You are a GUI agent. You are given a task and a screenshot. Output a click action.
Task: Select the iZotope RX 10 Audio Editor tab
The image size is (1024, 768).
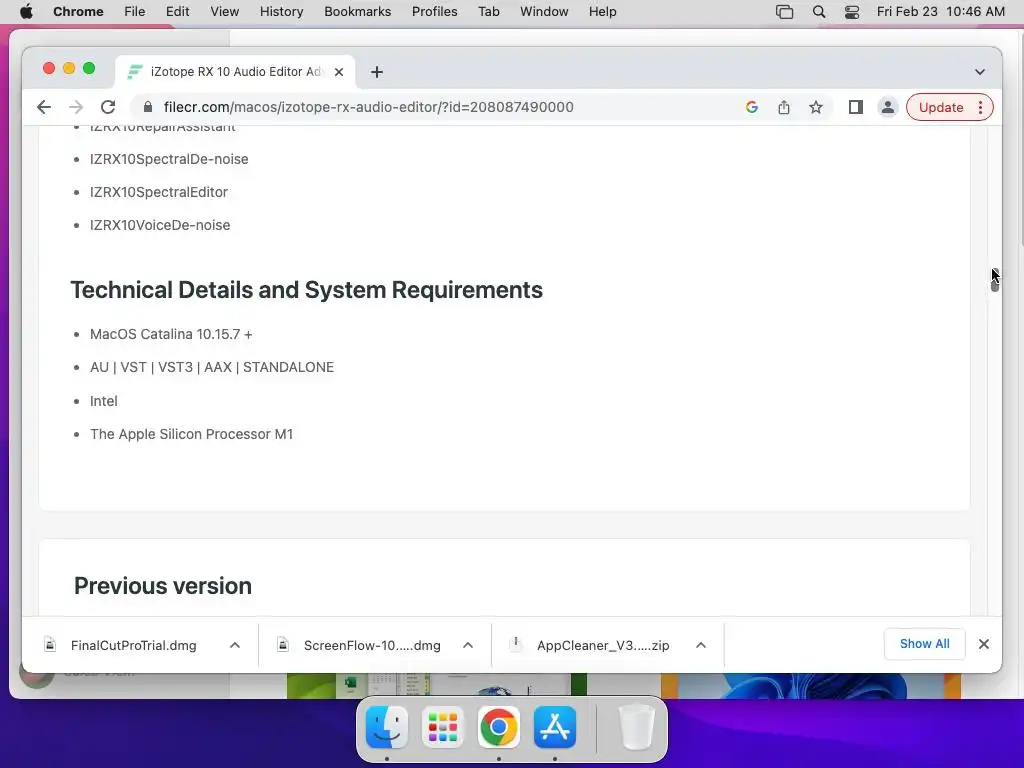point(235,72)
